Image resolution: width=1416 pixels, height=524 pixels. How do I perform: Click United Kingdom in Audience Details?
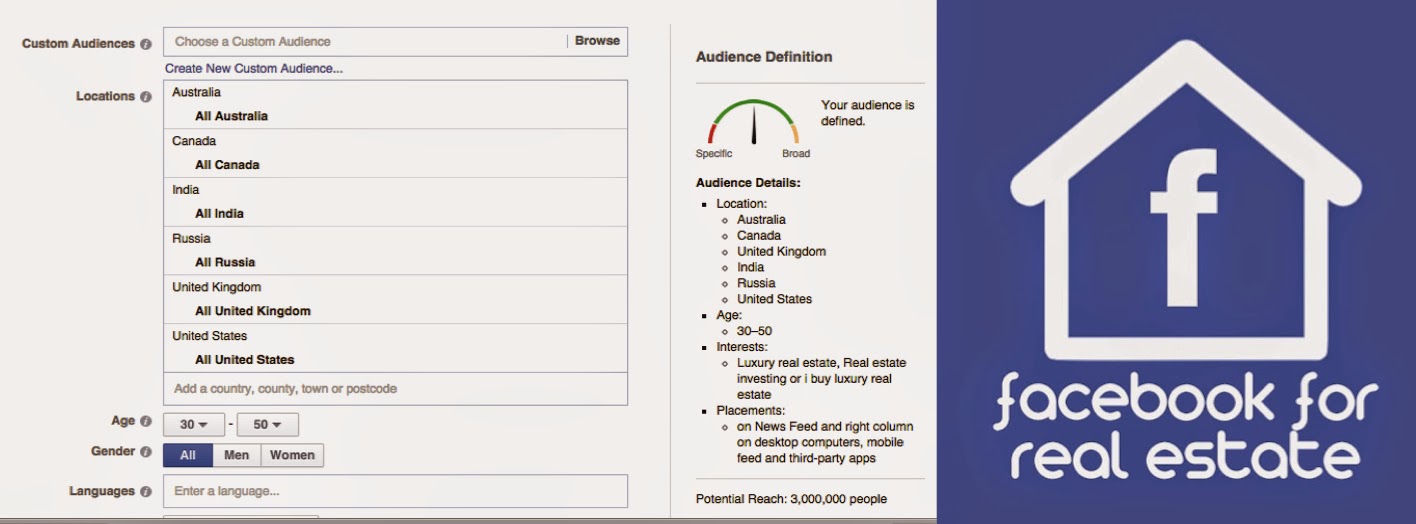click(781, 252)
